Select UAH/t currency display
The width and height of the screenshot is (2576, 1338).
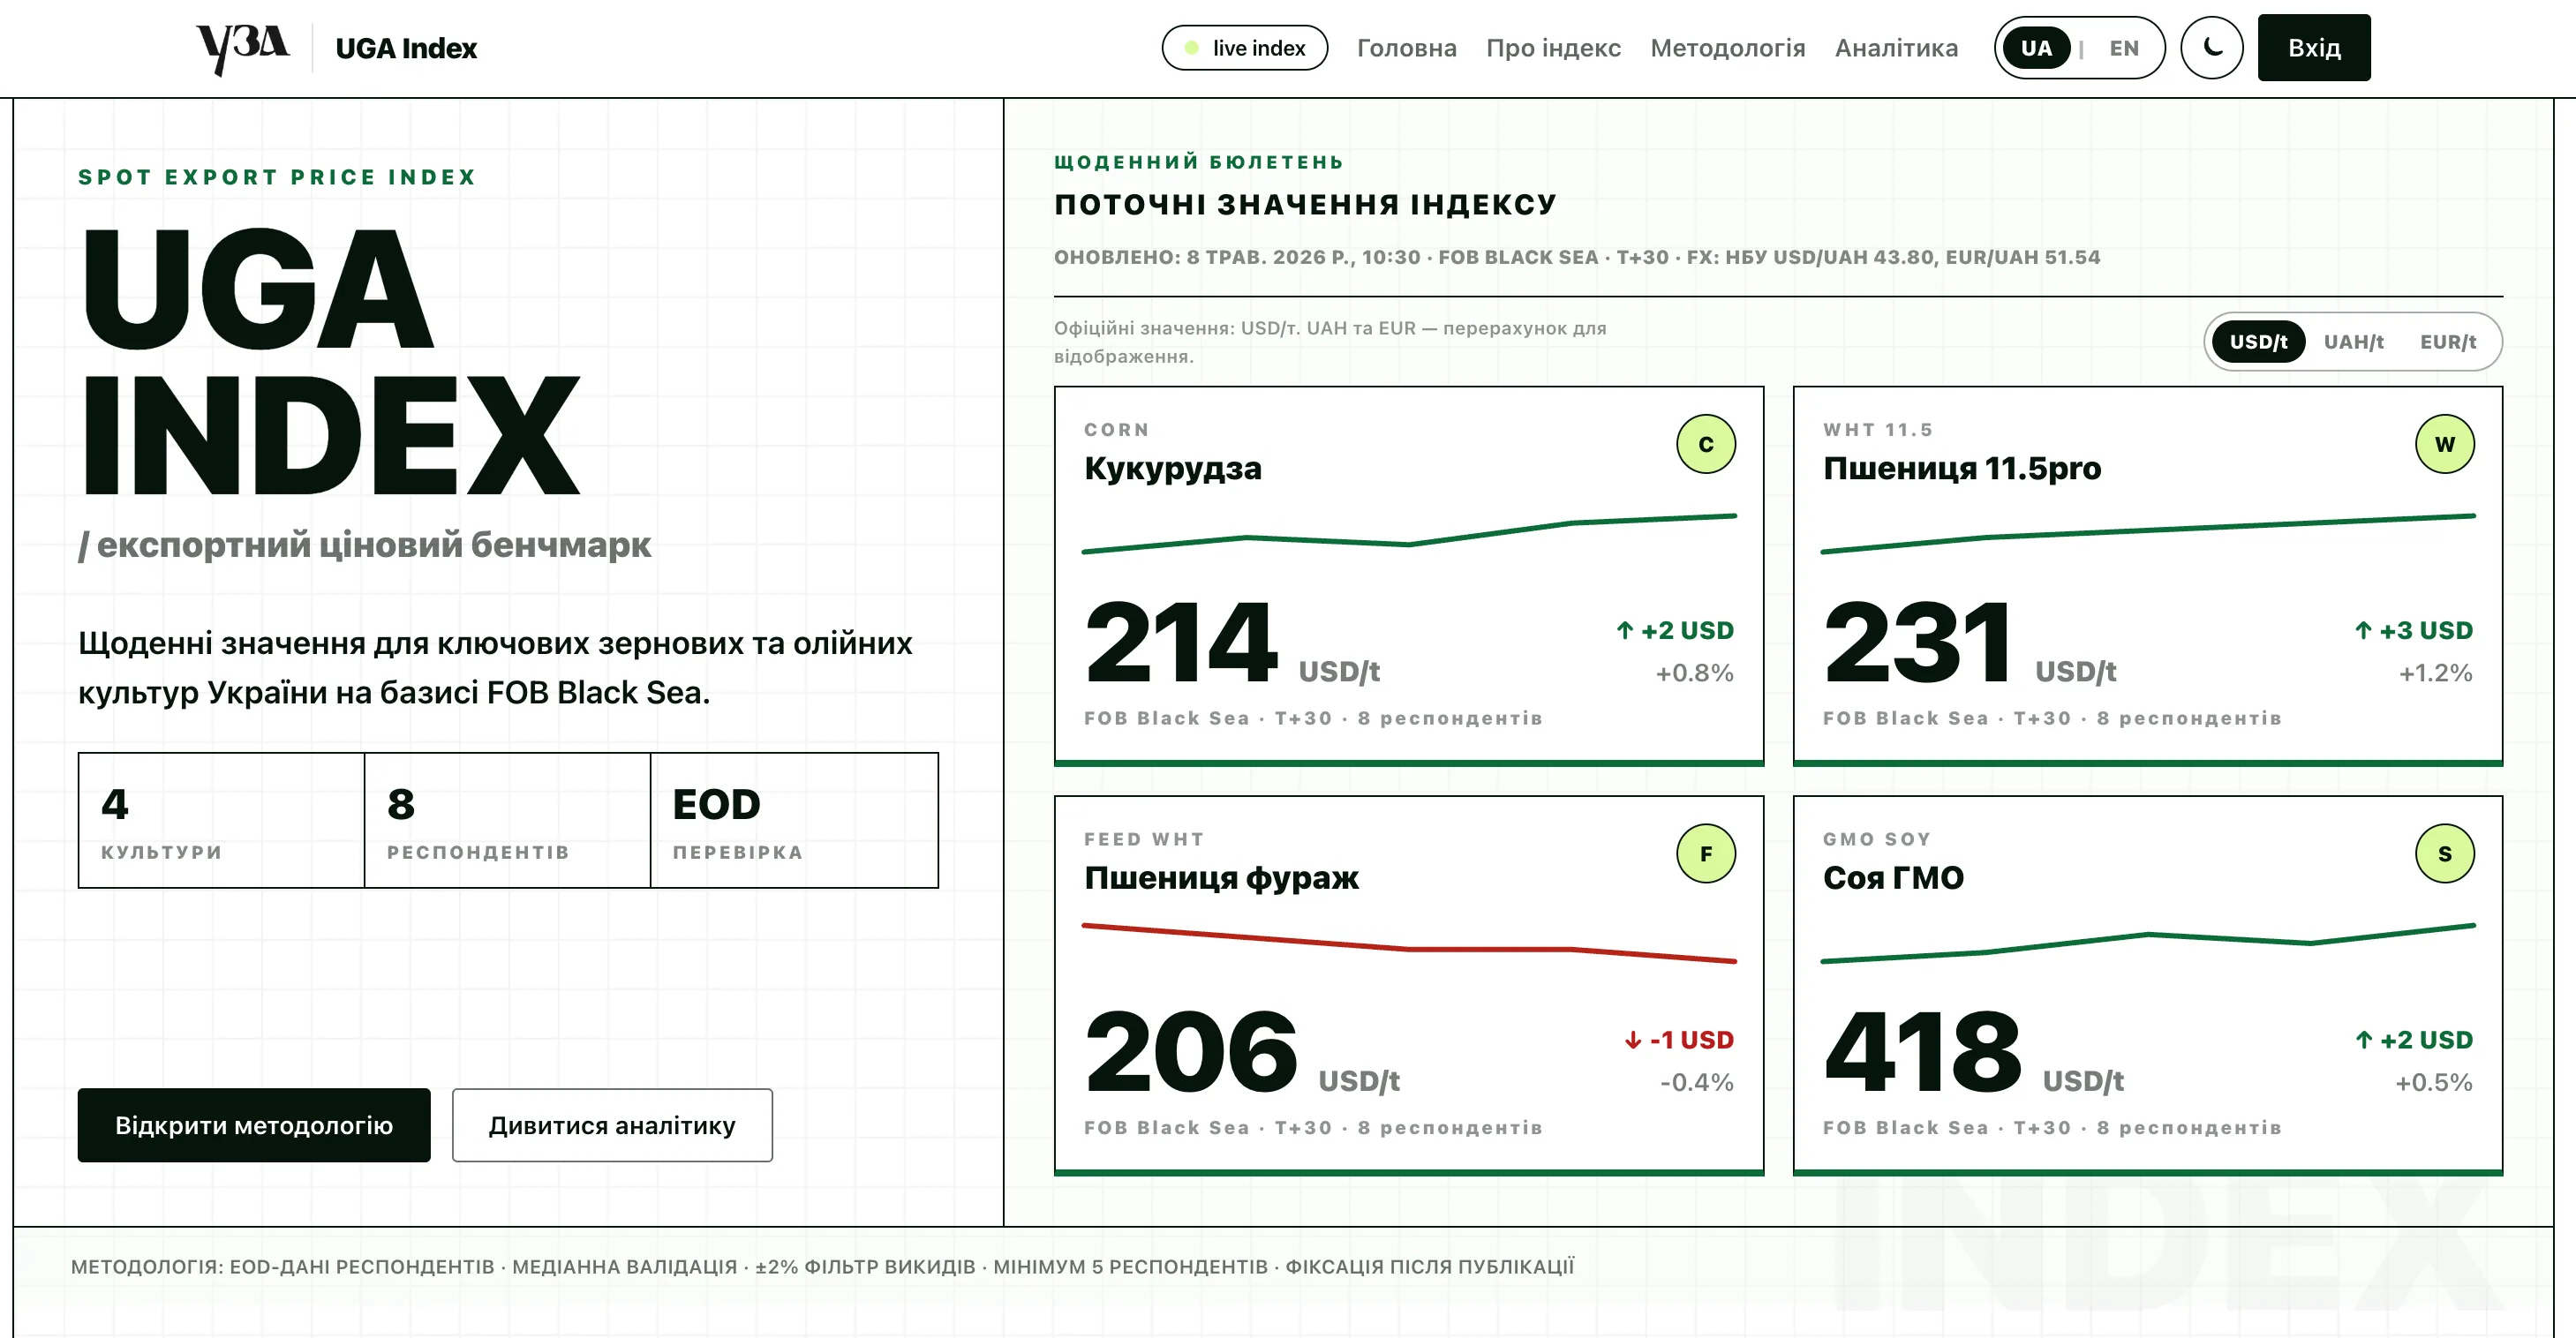[x=2353, y=342]
